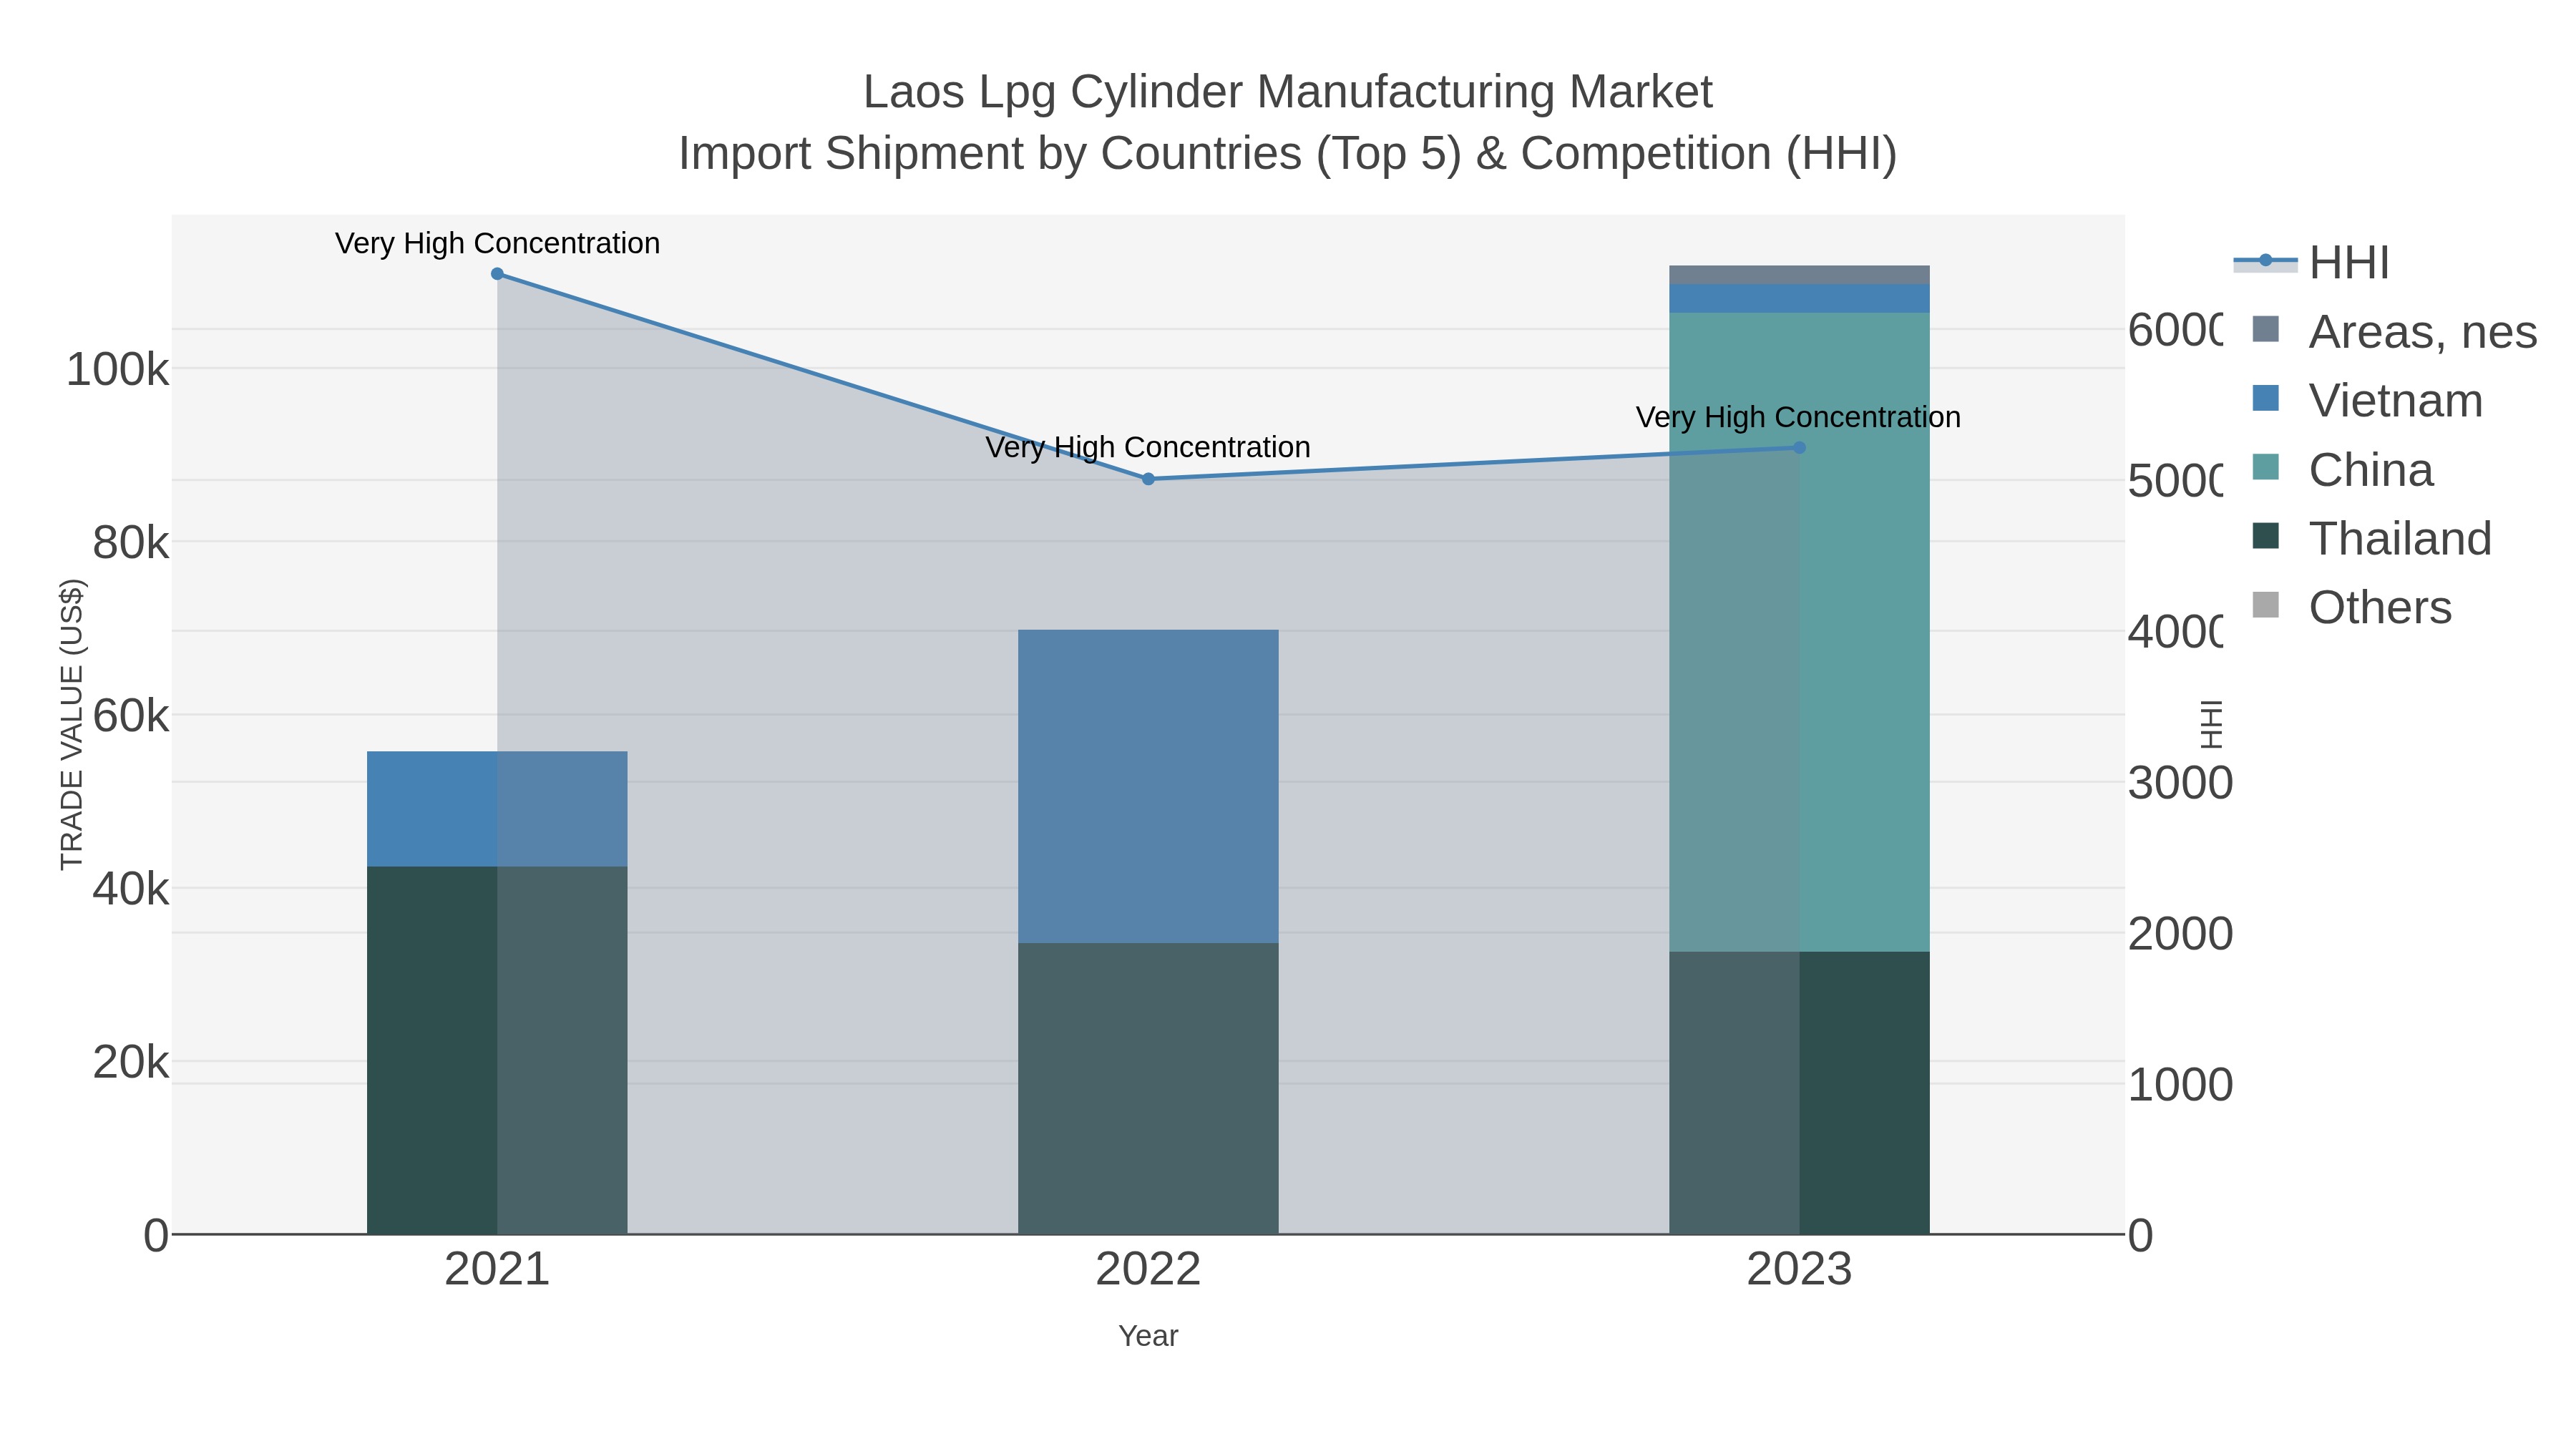Click the Import Shipment by Countries subtitle
The width and height of the screenshot is (2576, 1449).
pos(1288,154)
